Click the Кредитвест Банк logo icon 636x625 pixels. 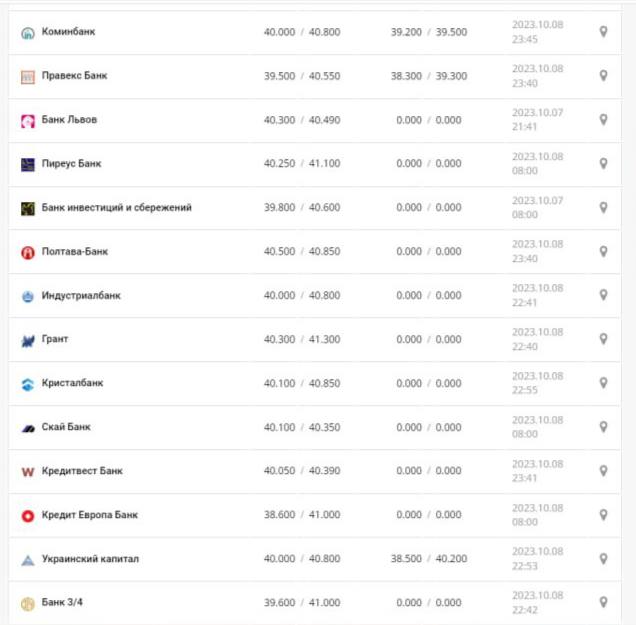[x=28, y=472]
